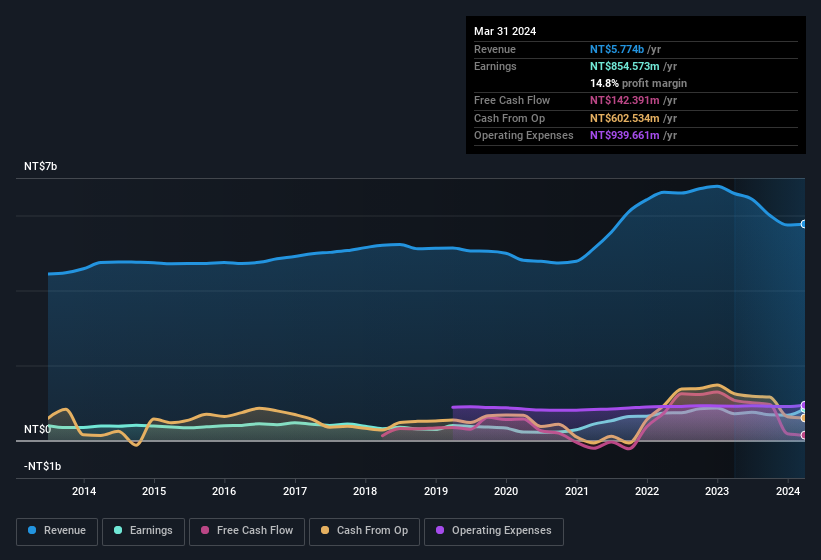Screen dimensions: 821x560
Task: Click the pink Free Cash Flow endpoint marker
Action: (x=804, y=435)
